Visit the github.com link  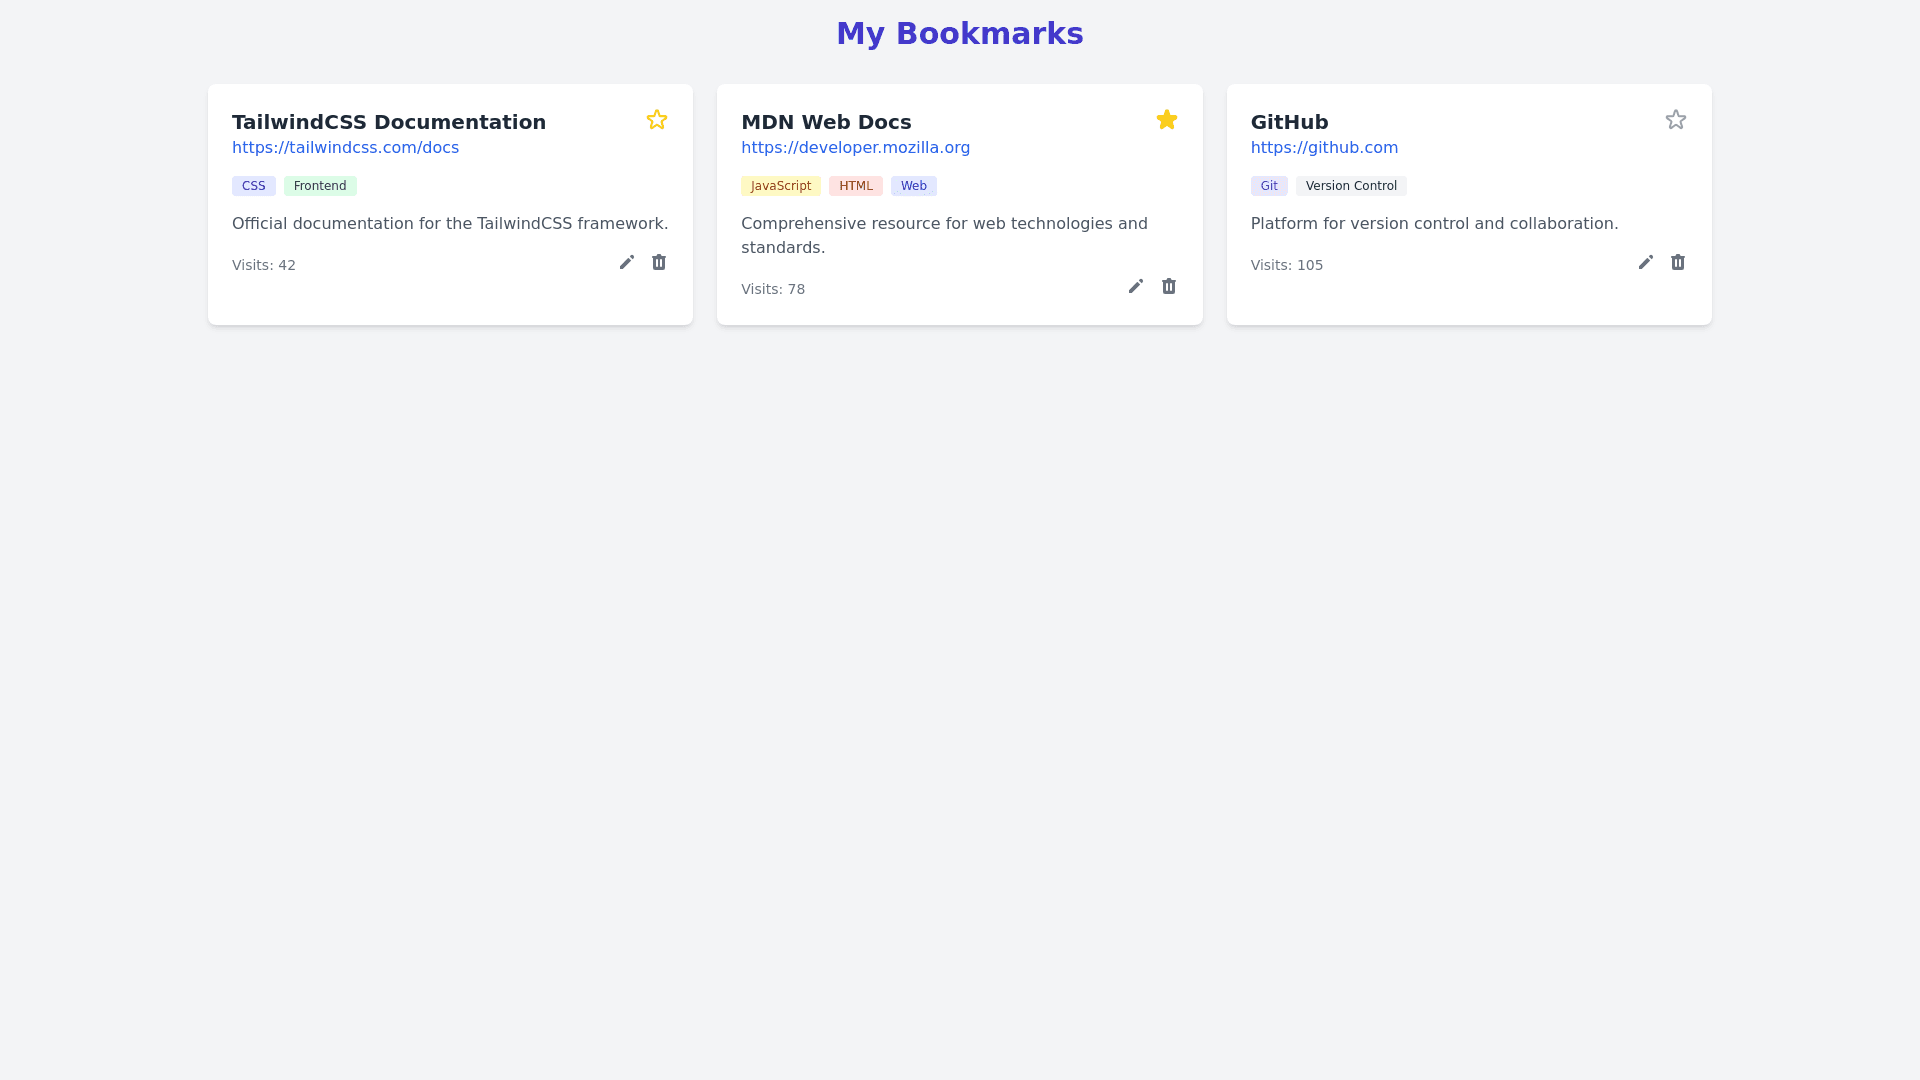coord(1324,148)
